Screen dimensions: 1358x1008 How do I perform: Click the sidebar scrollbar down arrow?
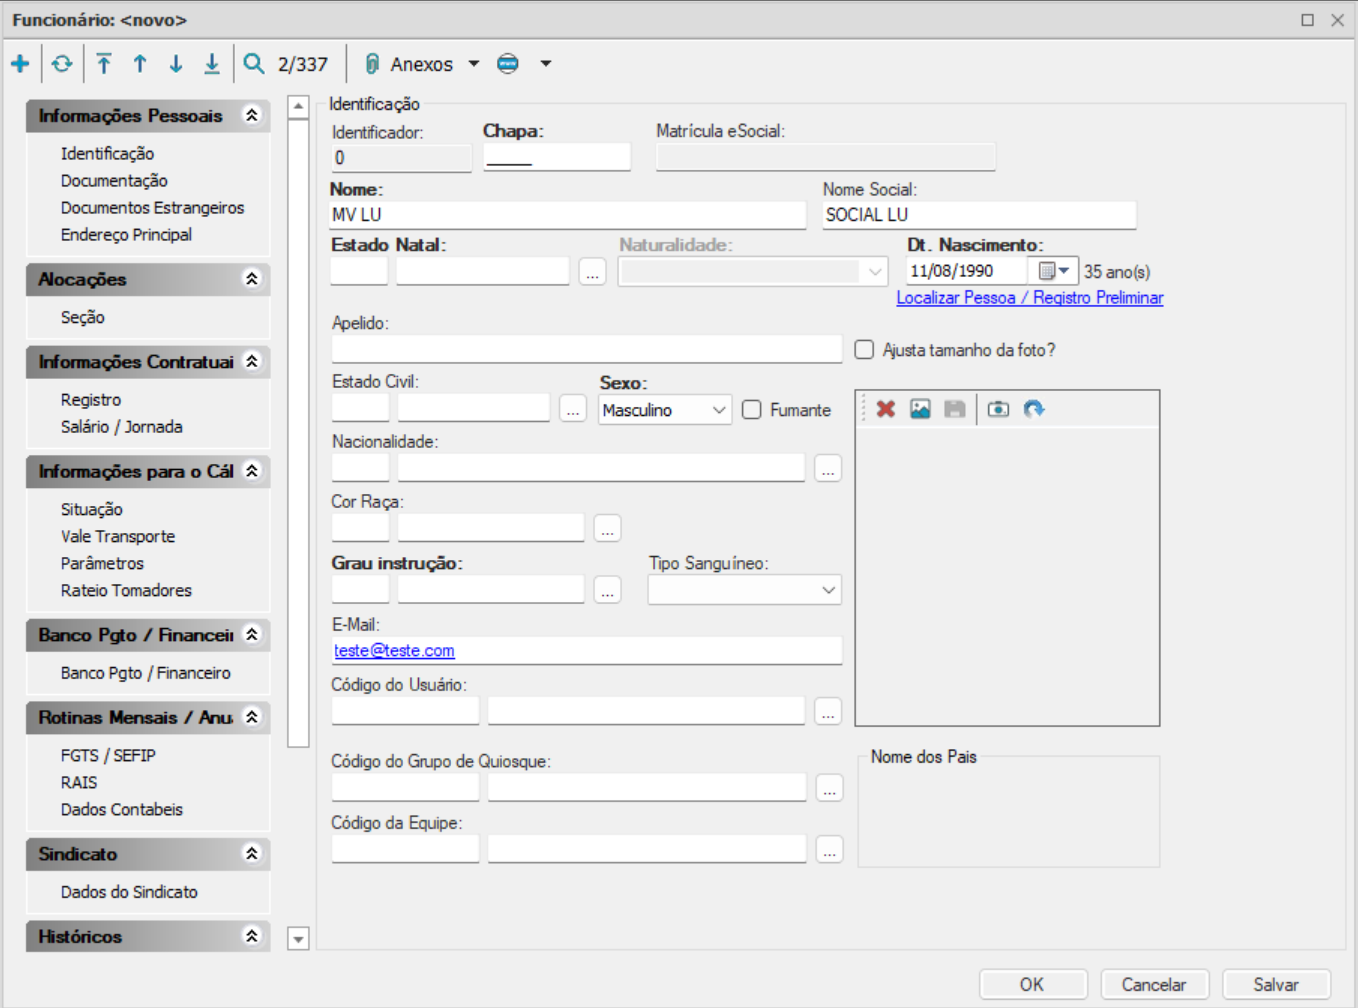point(298,938)
